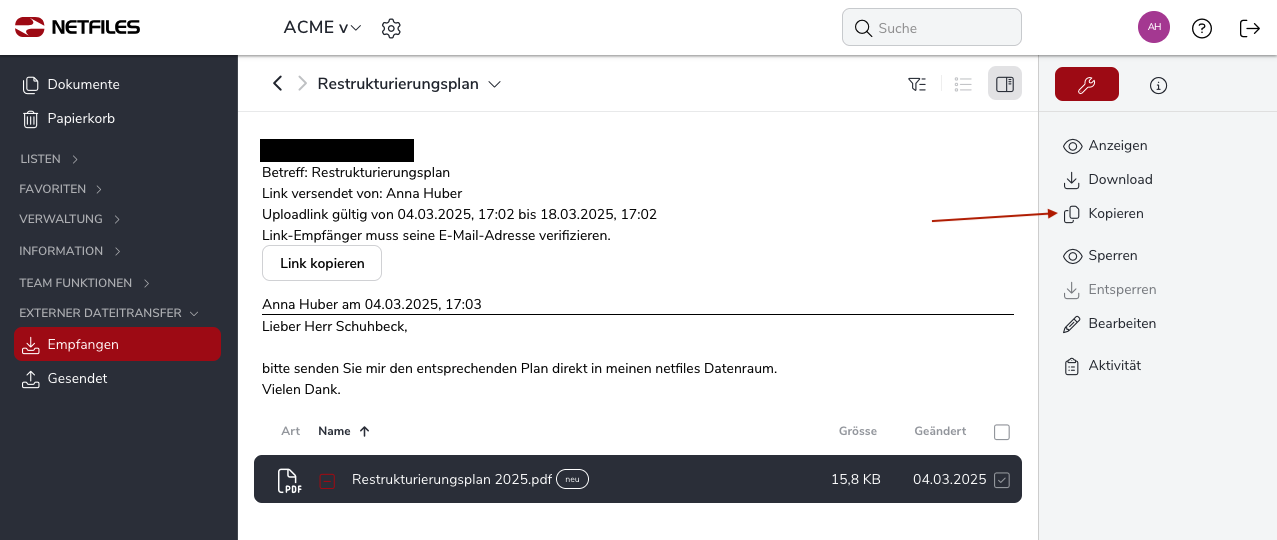The height and width of the screenshot is (540, 1277).
Task: Sort by the Geändert column header
Action: click(940, 432)
